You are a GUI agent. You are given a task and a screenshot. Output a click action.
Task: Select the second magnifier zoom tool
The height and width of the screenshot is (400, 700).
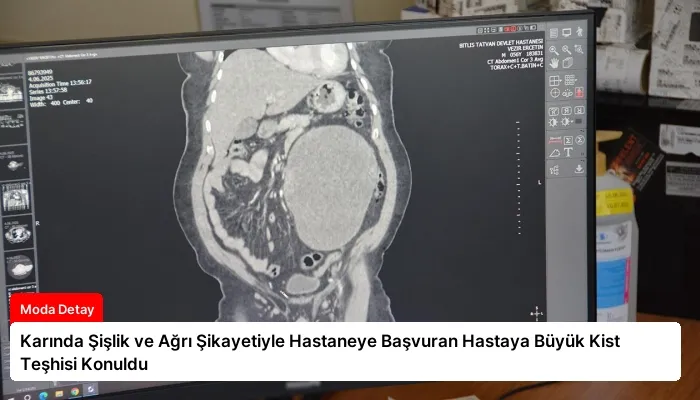567,50
